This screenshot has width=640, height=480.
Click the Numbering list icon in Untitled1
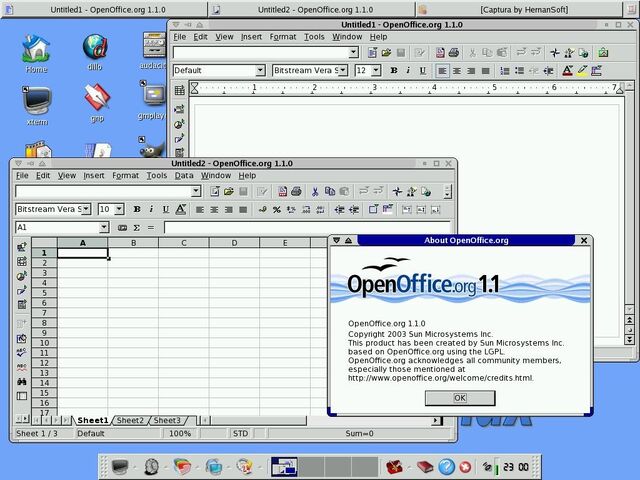coord(505,71)
